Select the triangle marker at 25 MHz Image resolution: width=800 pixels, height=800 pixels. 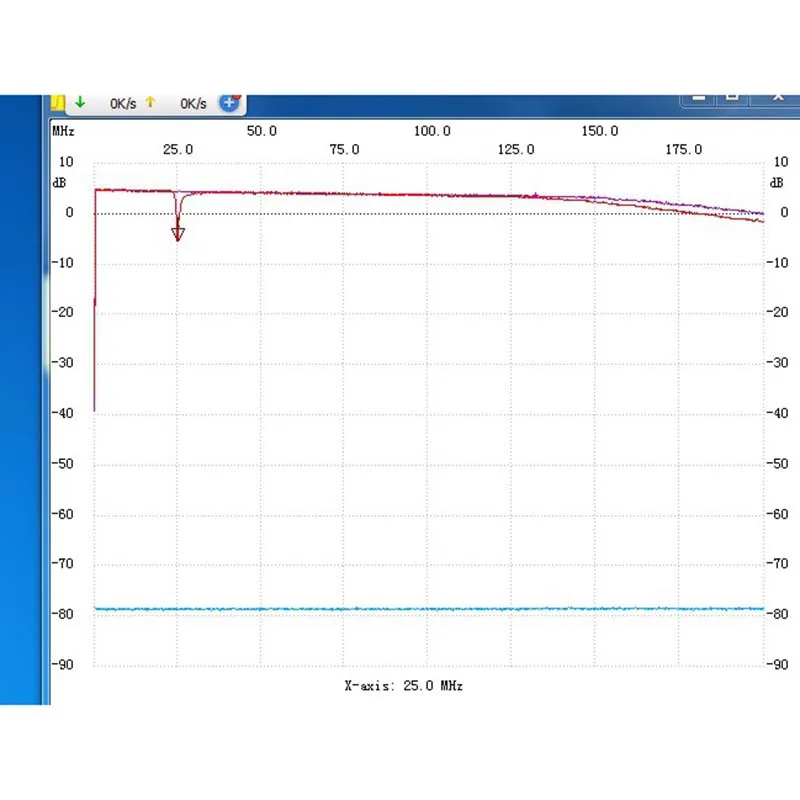(178, 234)
